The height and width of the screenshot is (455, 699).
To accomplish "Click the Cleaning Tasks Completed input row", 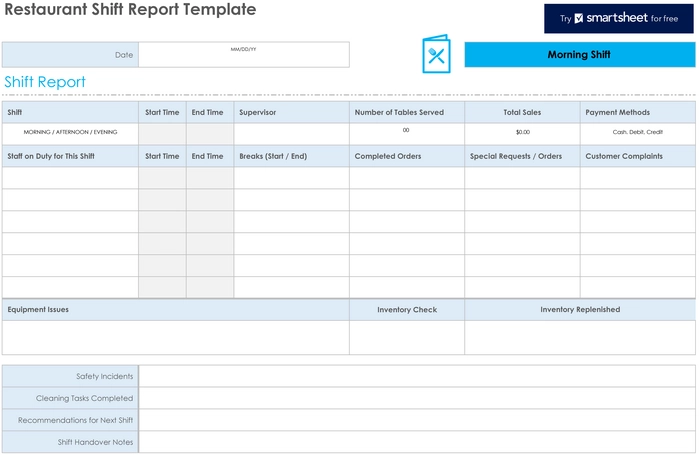I will pos(417,398).
